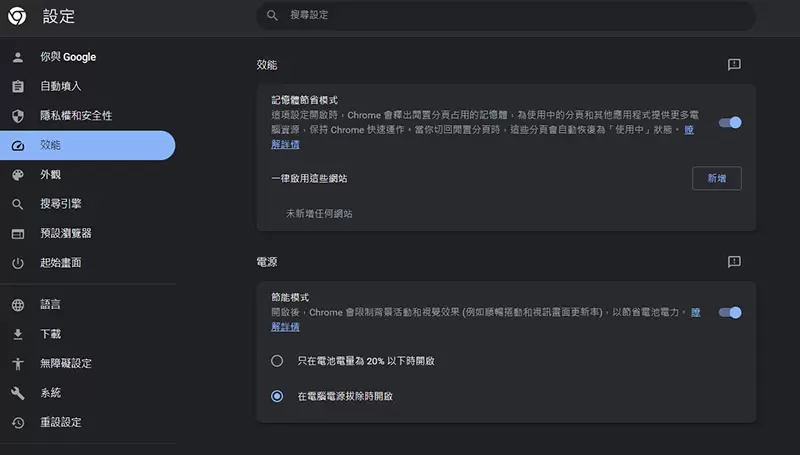
Task: Click the download arrow icon for 下載
Action: click(x=17, y=334)
